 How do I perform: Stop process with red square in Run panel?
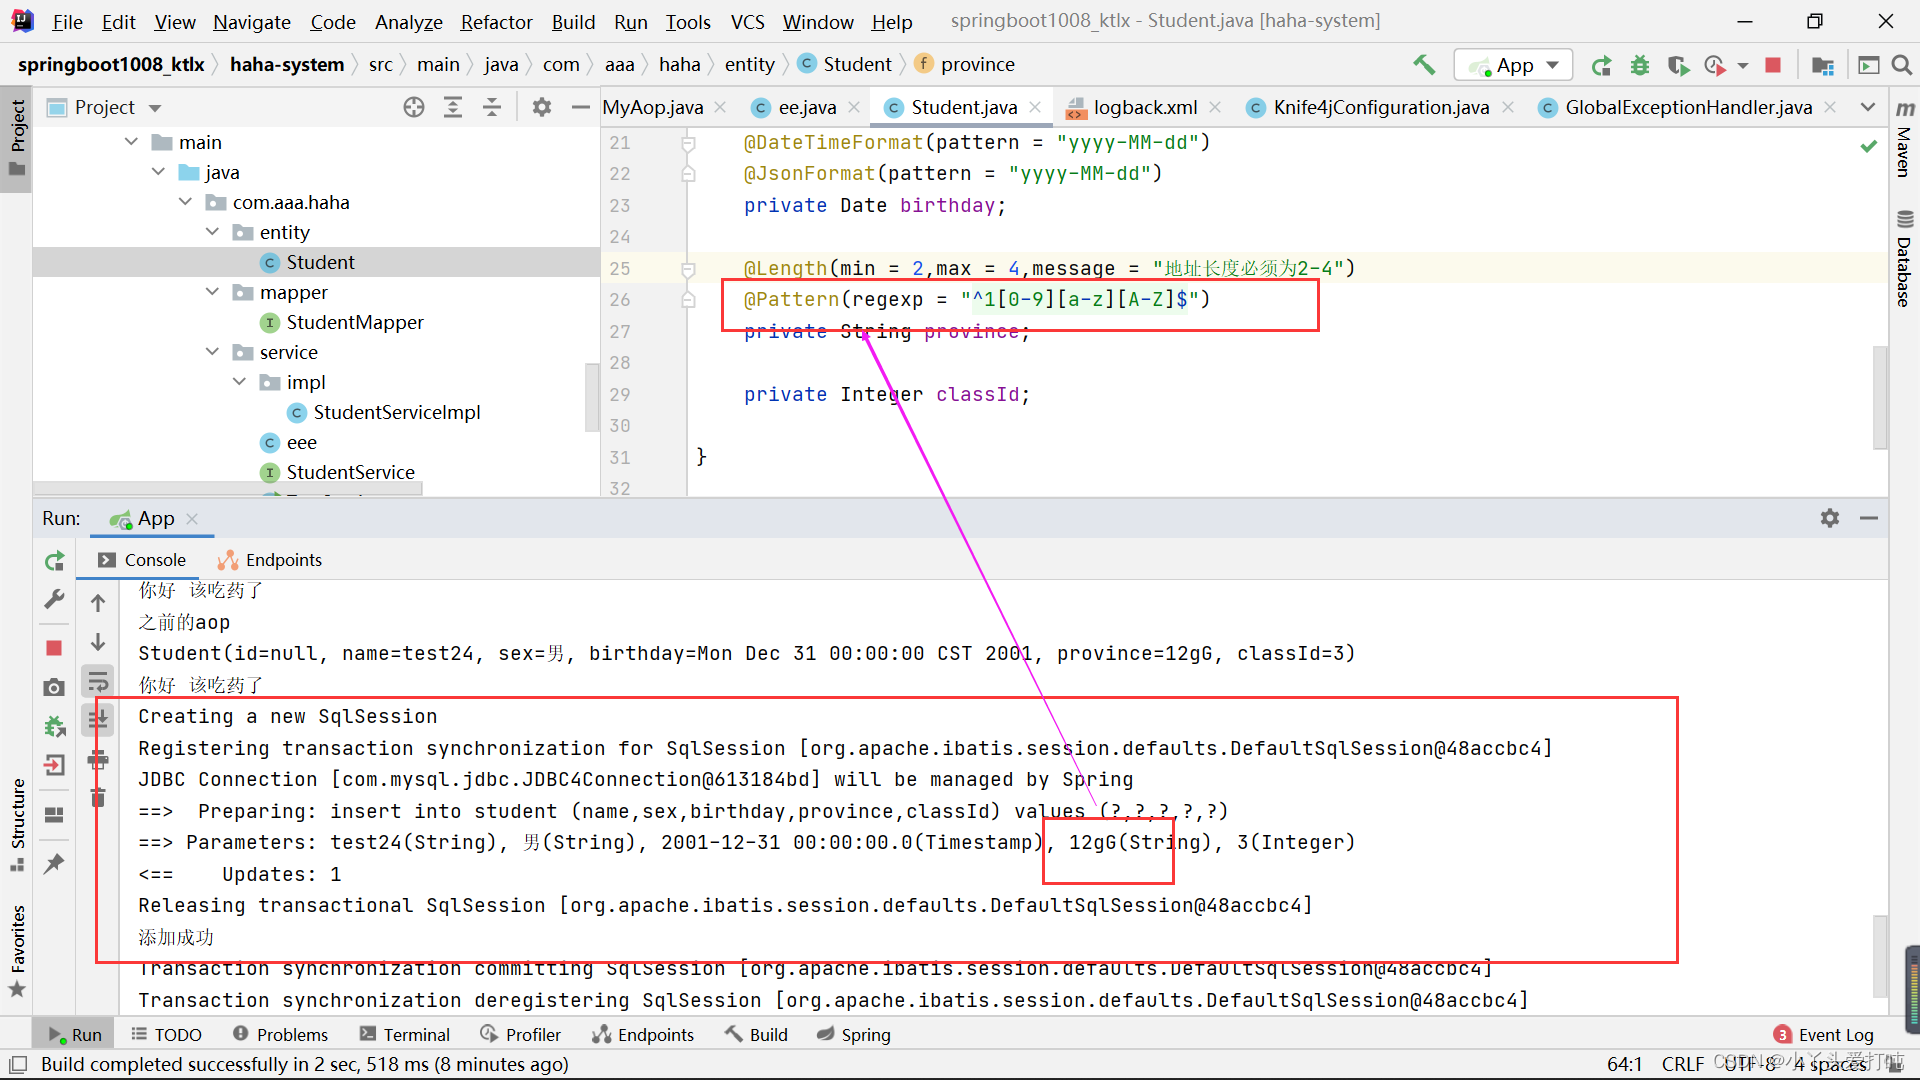point(54,648)
